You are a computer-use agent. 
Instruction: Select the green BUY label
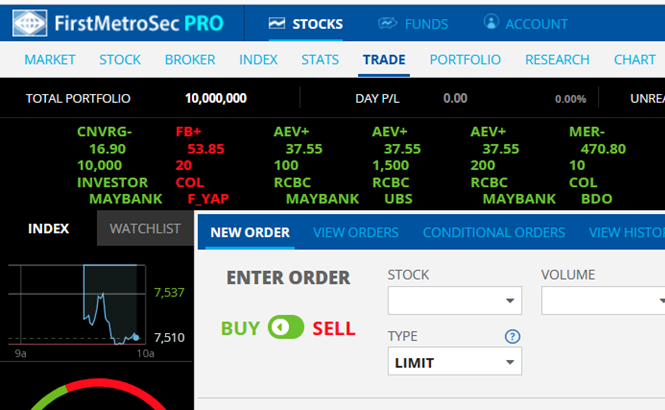[240, 329]
